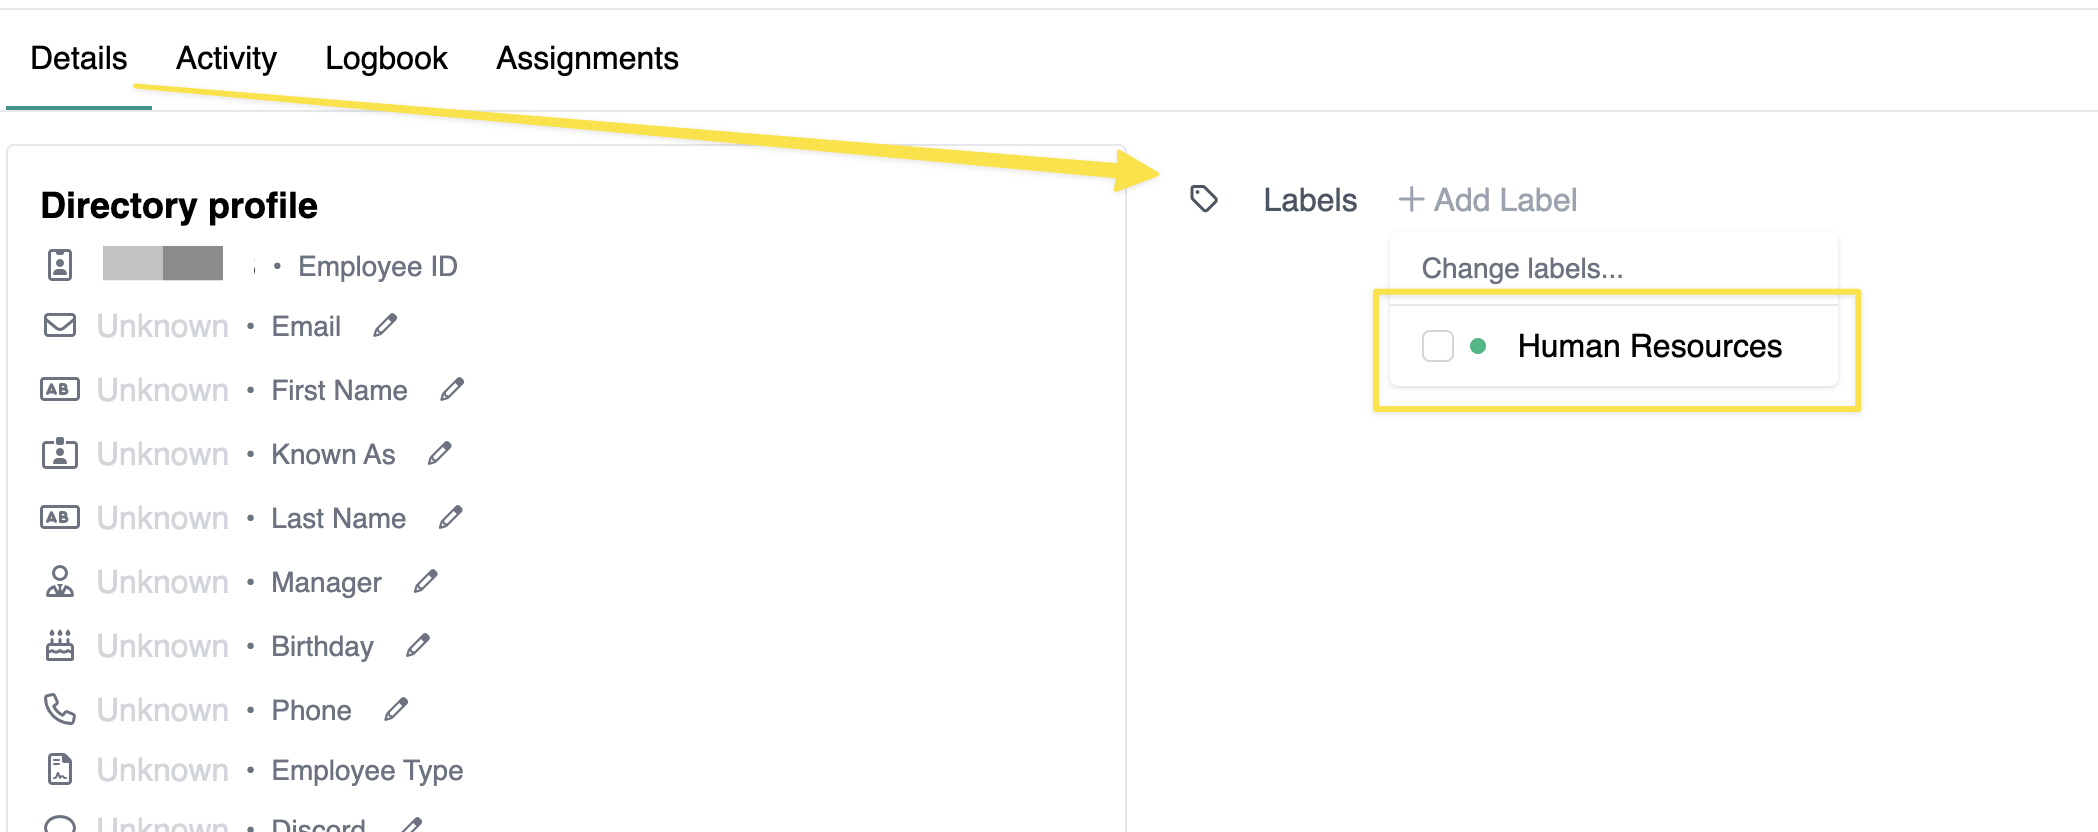The width and height of the screenshot is (2098, 832).
Task: Go to the Assignments tab
Action: [587, 58]
